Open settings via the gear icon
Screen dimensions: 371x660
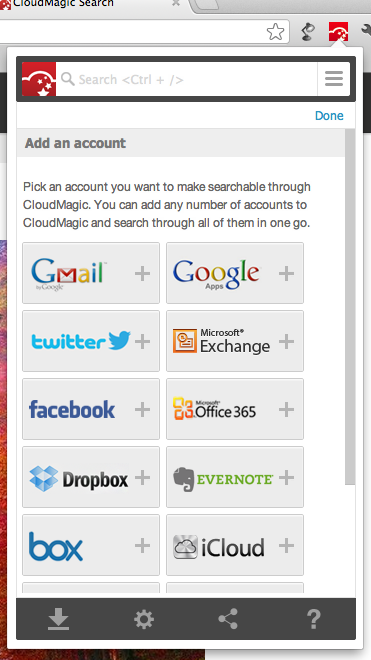pos(144,620)
